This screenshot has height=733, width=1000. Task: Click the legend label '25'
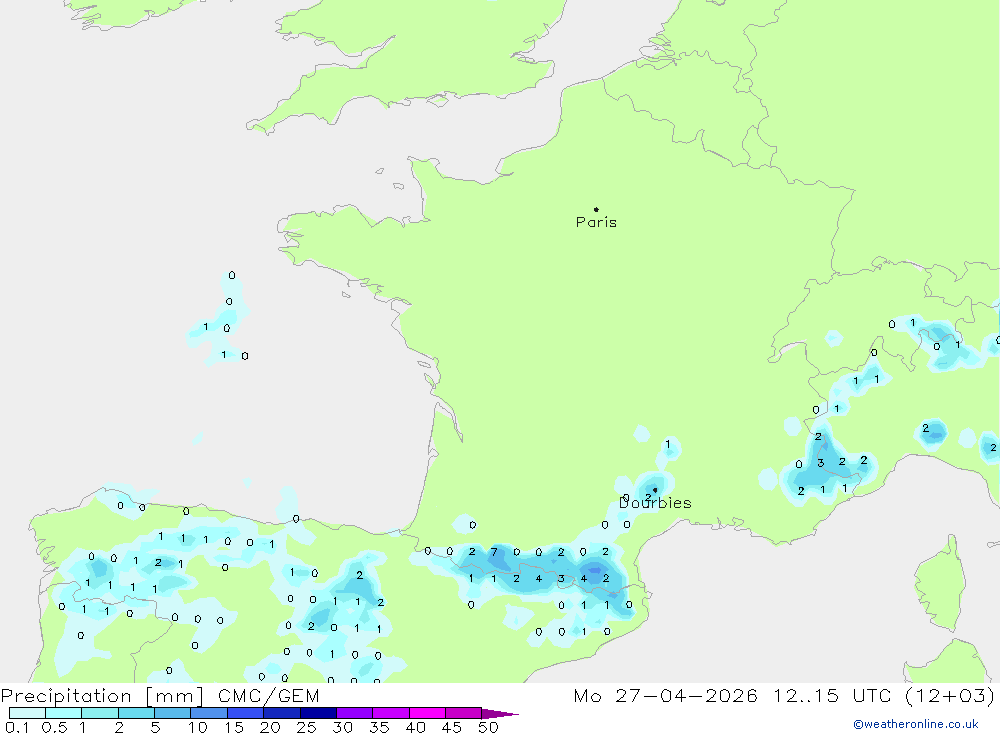(306, 727)
